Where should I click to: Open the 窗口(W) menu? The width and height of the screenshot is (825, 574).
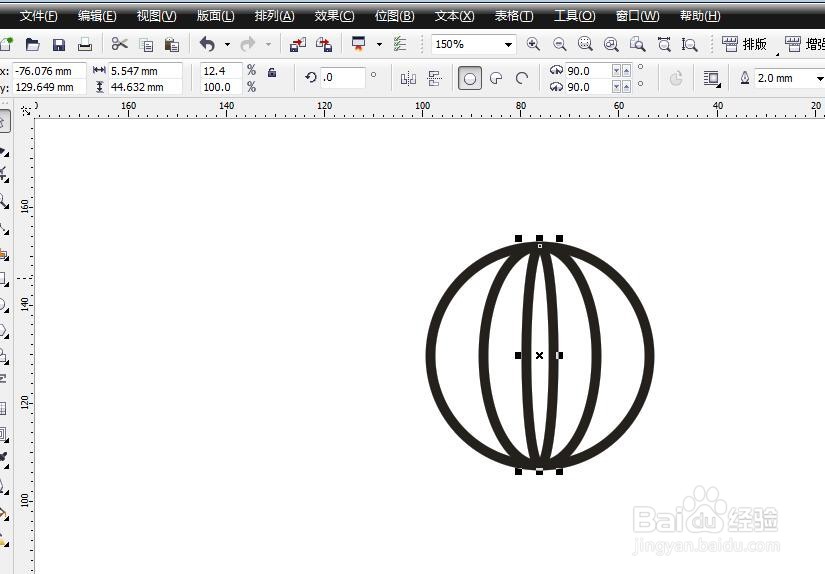point(638,16)
